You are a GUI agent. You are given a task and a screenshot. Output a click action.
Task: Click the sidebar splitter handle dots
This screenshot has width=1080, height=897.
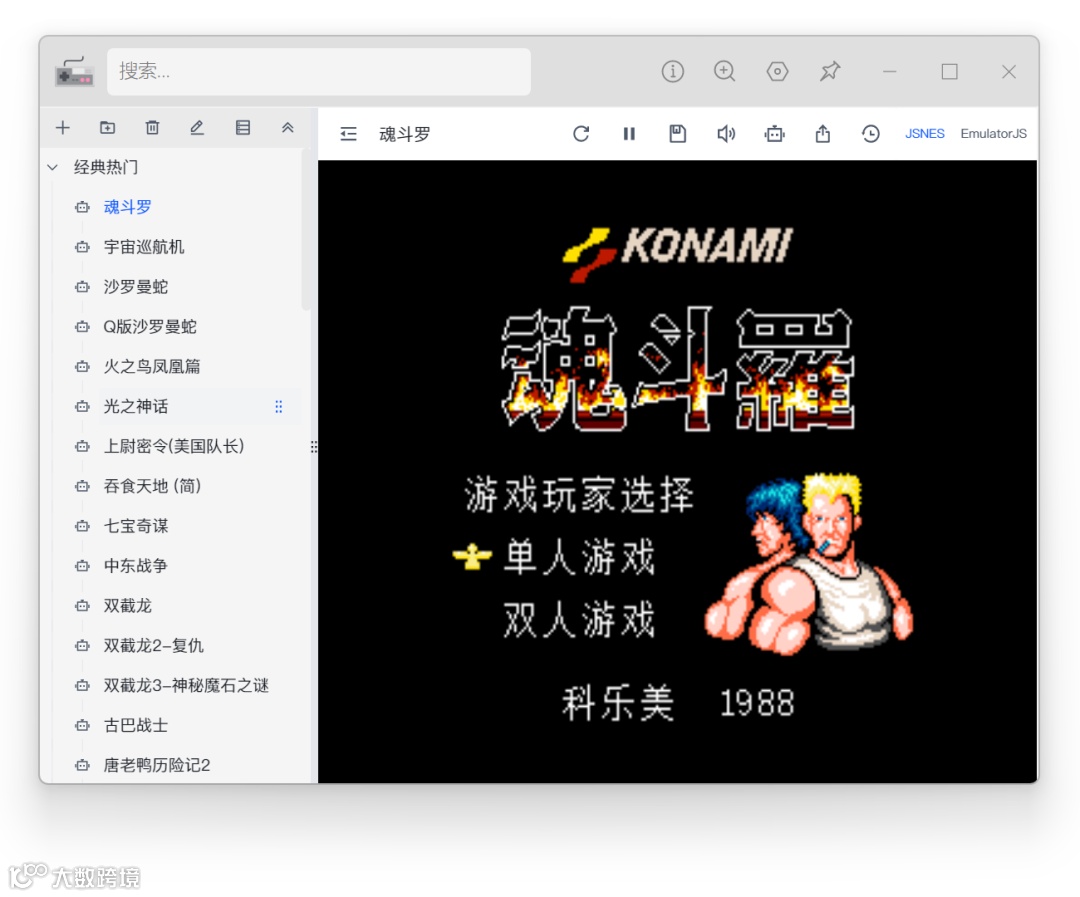(314, 447)
